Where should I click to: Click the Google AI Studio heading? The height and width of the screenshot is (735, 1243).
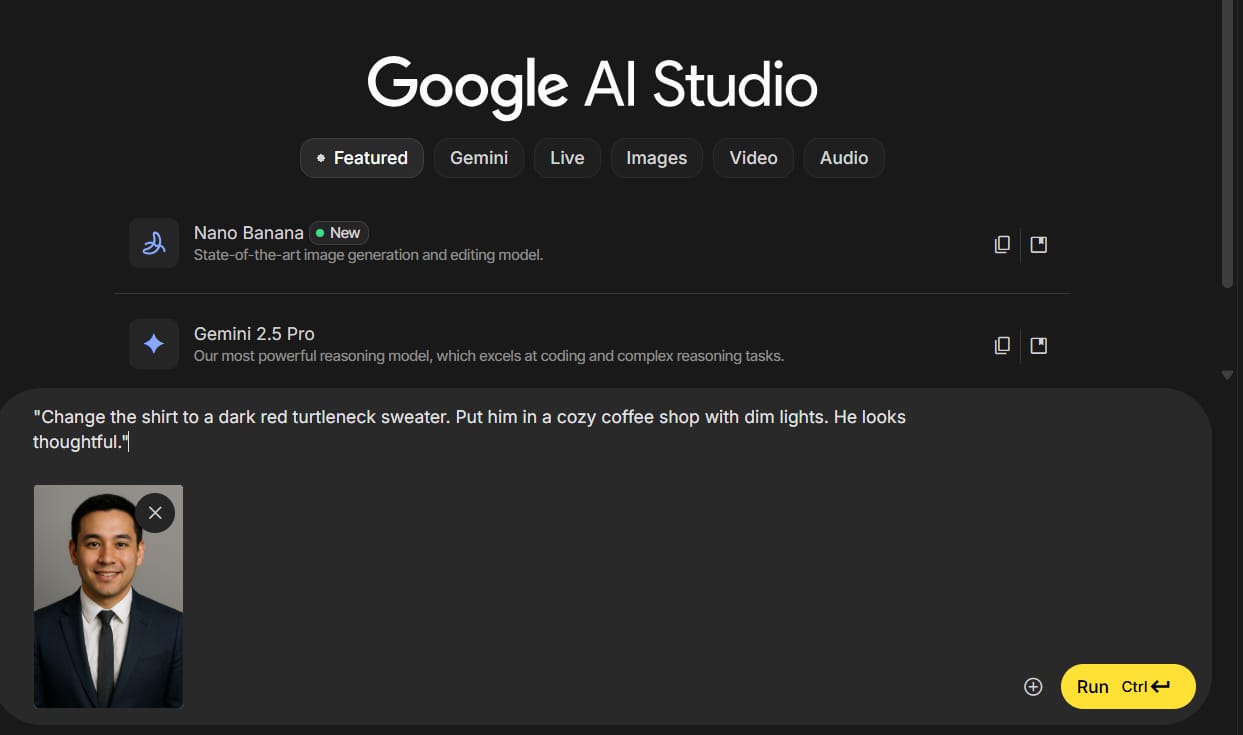[x=592, y=85]
